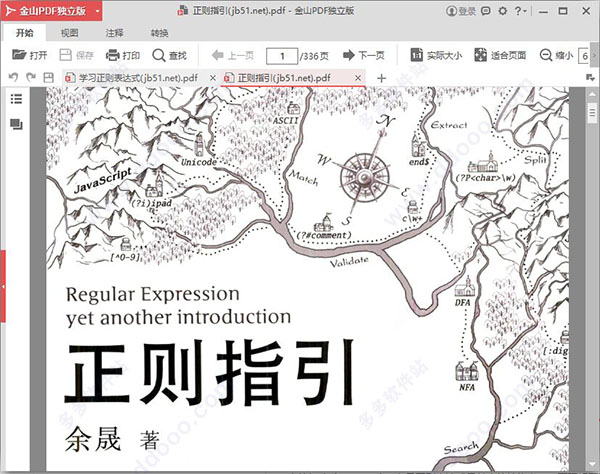Switch to the 开始 ribbon tab

coord(24,33)
